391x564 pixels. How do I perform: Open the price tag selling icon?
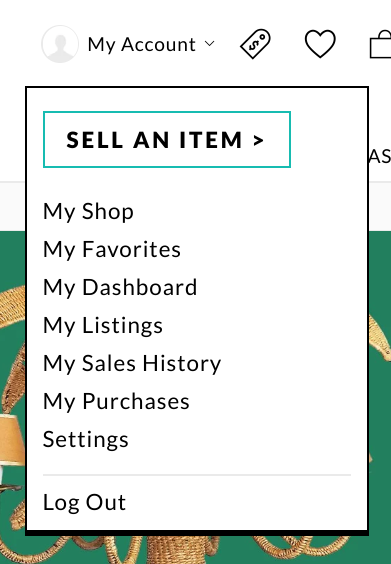click(255, 44)
